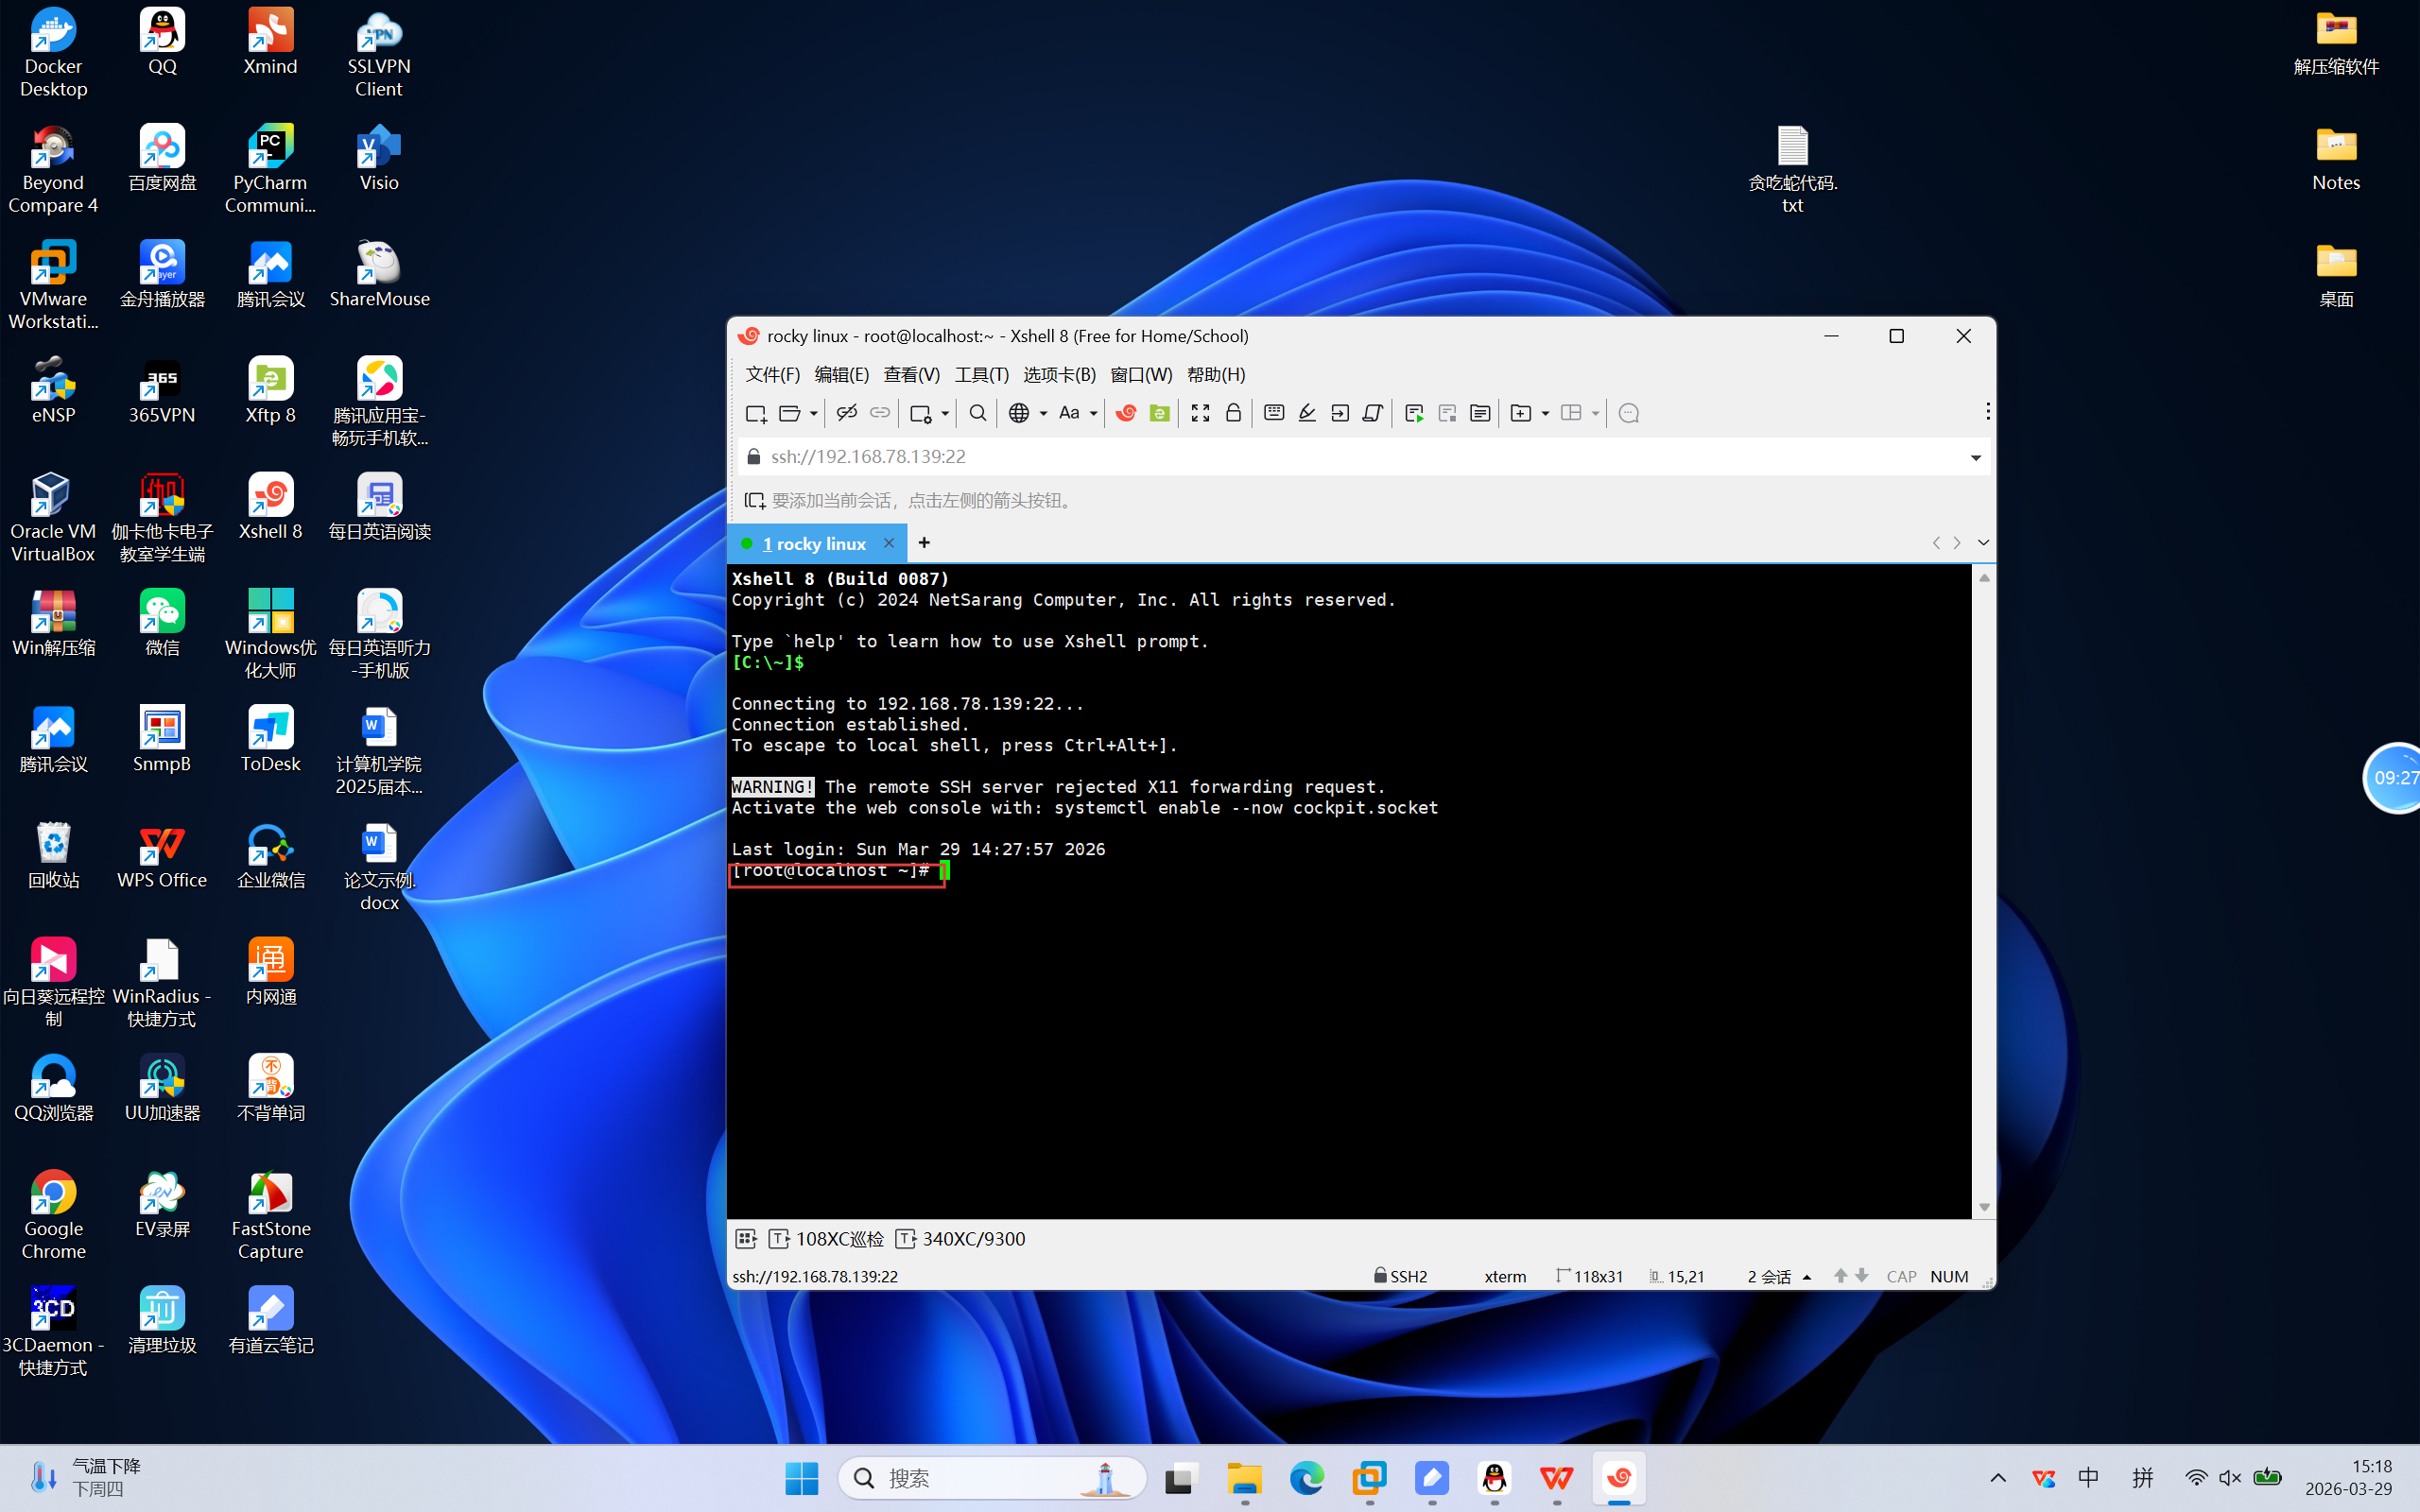Click the highlighter pen toolbar icon
Screen dimensions: 2420x1512
click(x=1306, y=413)
